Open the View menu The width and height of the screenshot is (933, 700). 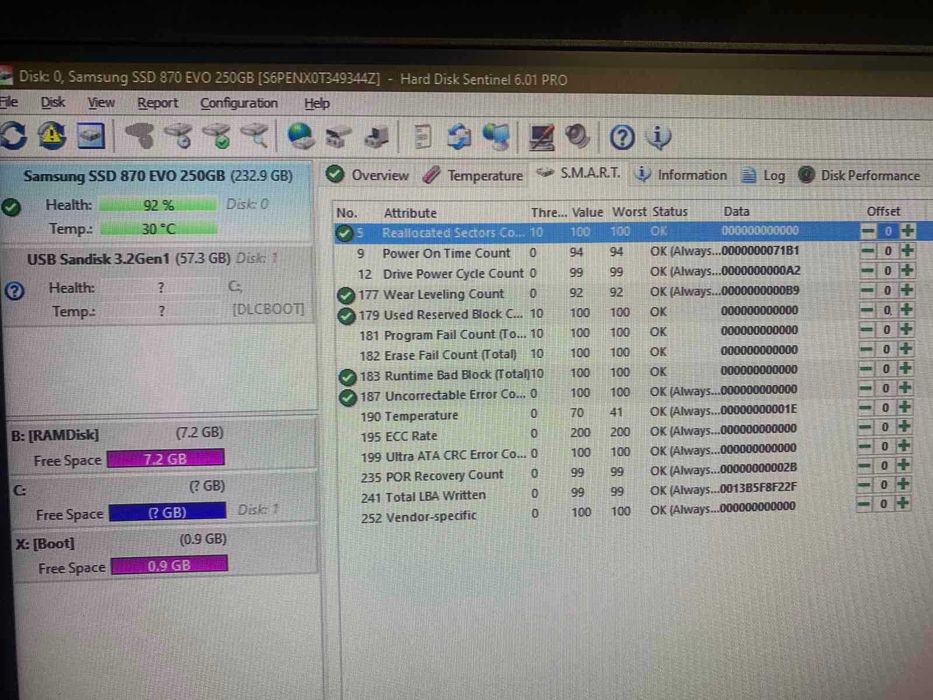101,103
